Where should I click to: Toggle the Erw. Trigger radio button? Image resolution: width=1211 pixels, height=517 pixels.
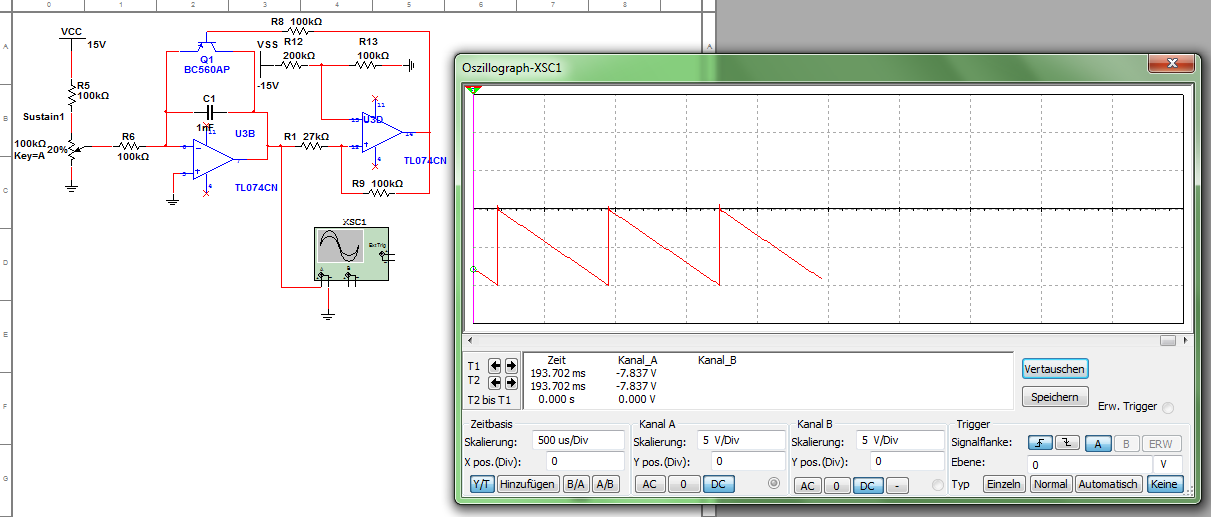[x=1168, y=407]
